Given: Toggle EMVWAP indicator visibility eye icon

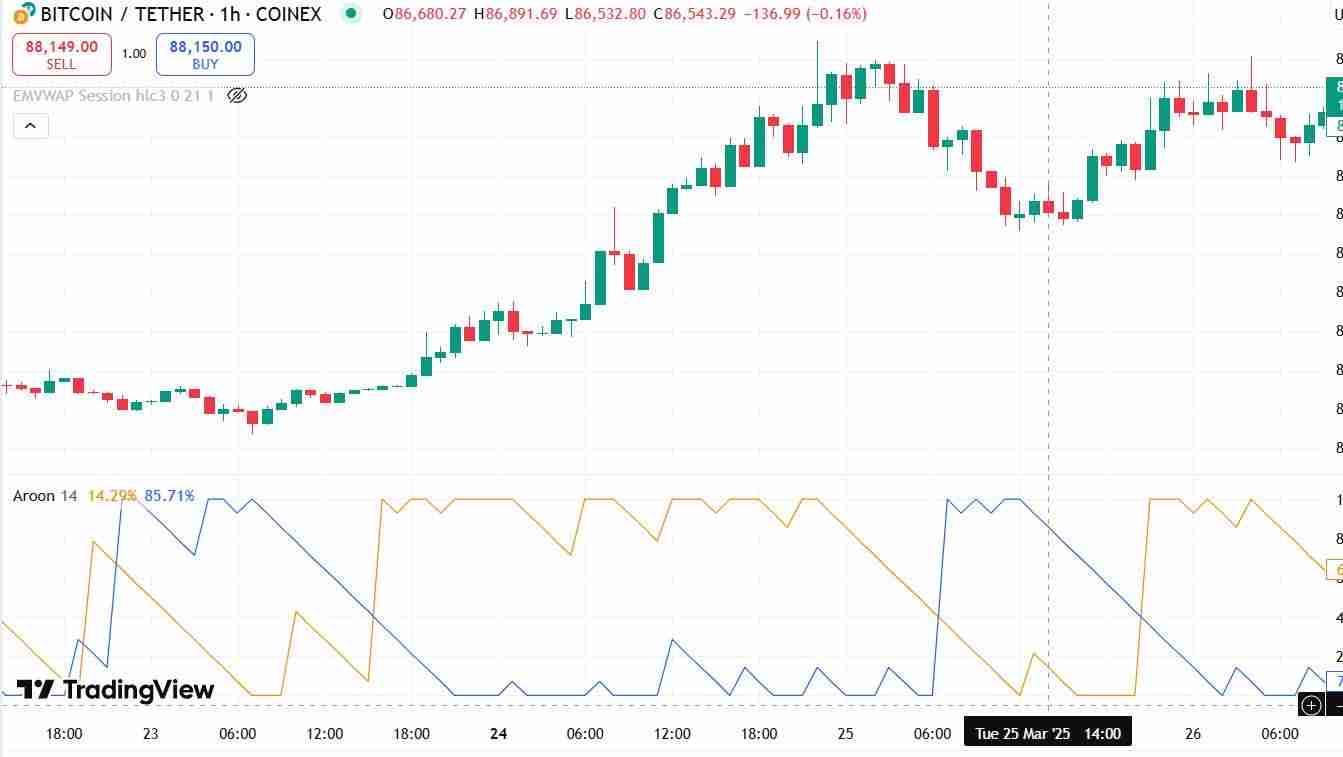Looking at the screenshot, I should tap(237, 96).
